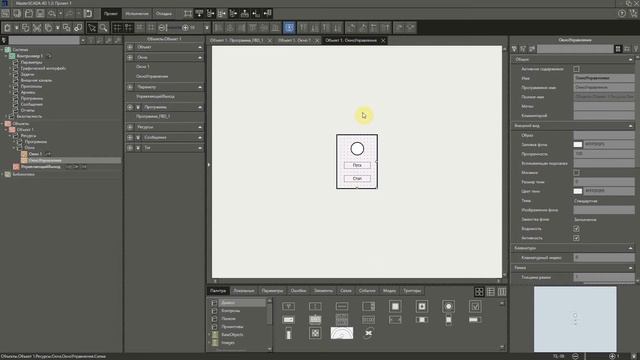Click the save icon in top toolbar

[x=40, y=13]
